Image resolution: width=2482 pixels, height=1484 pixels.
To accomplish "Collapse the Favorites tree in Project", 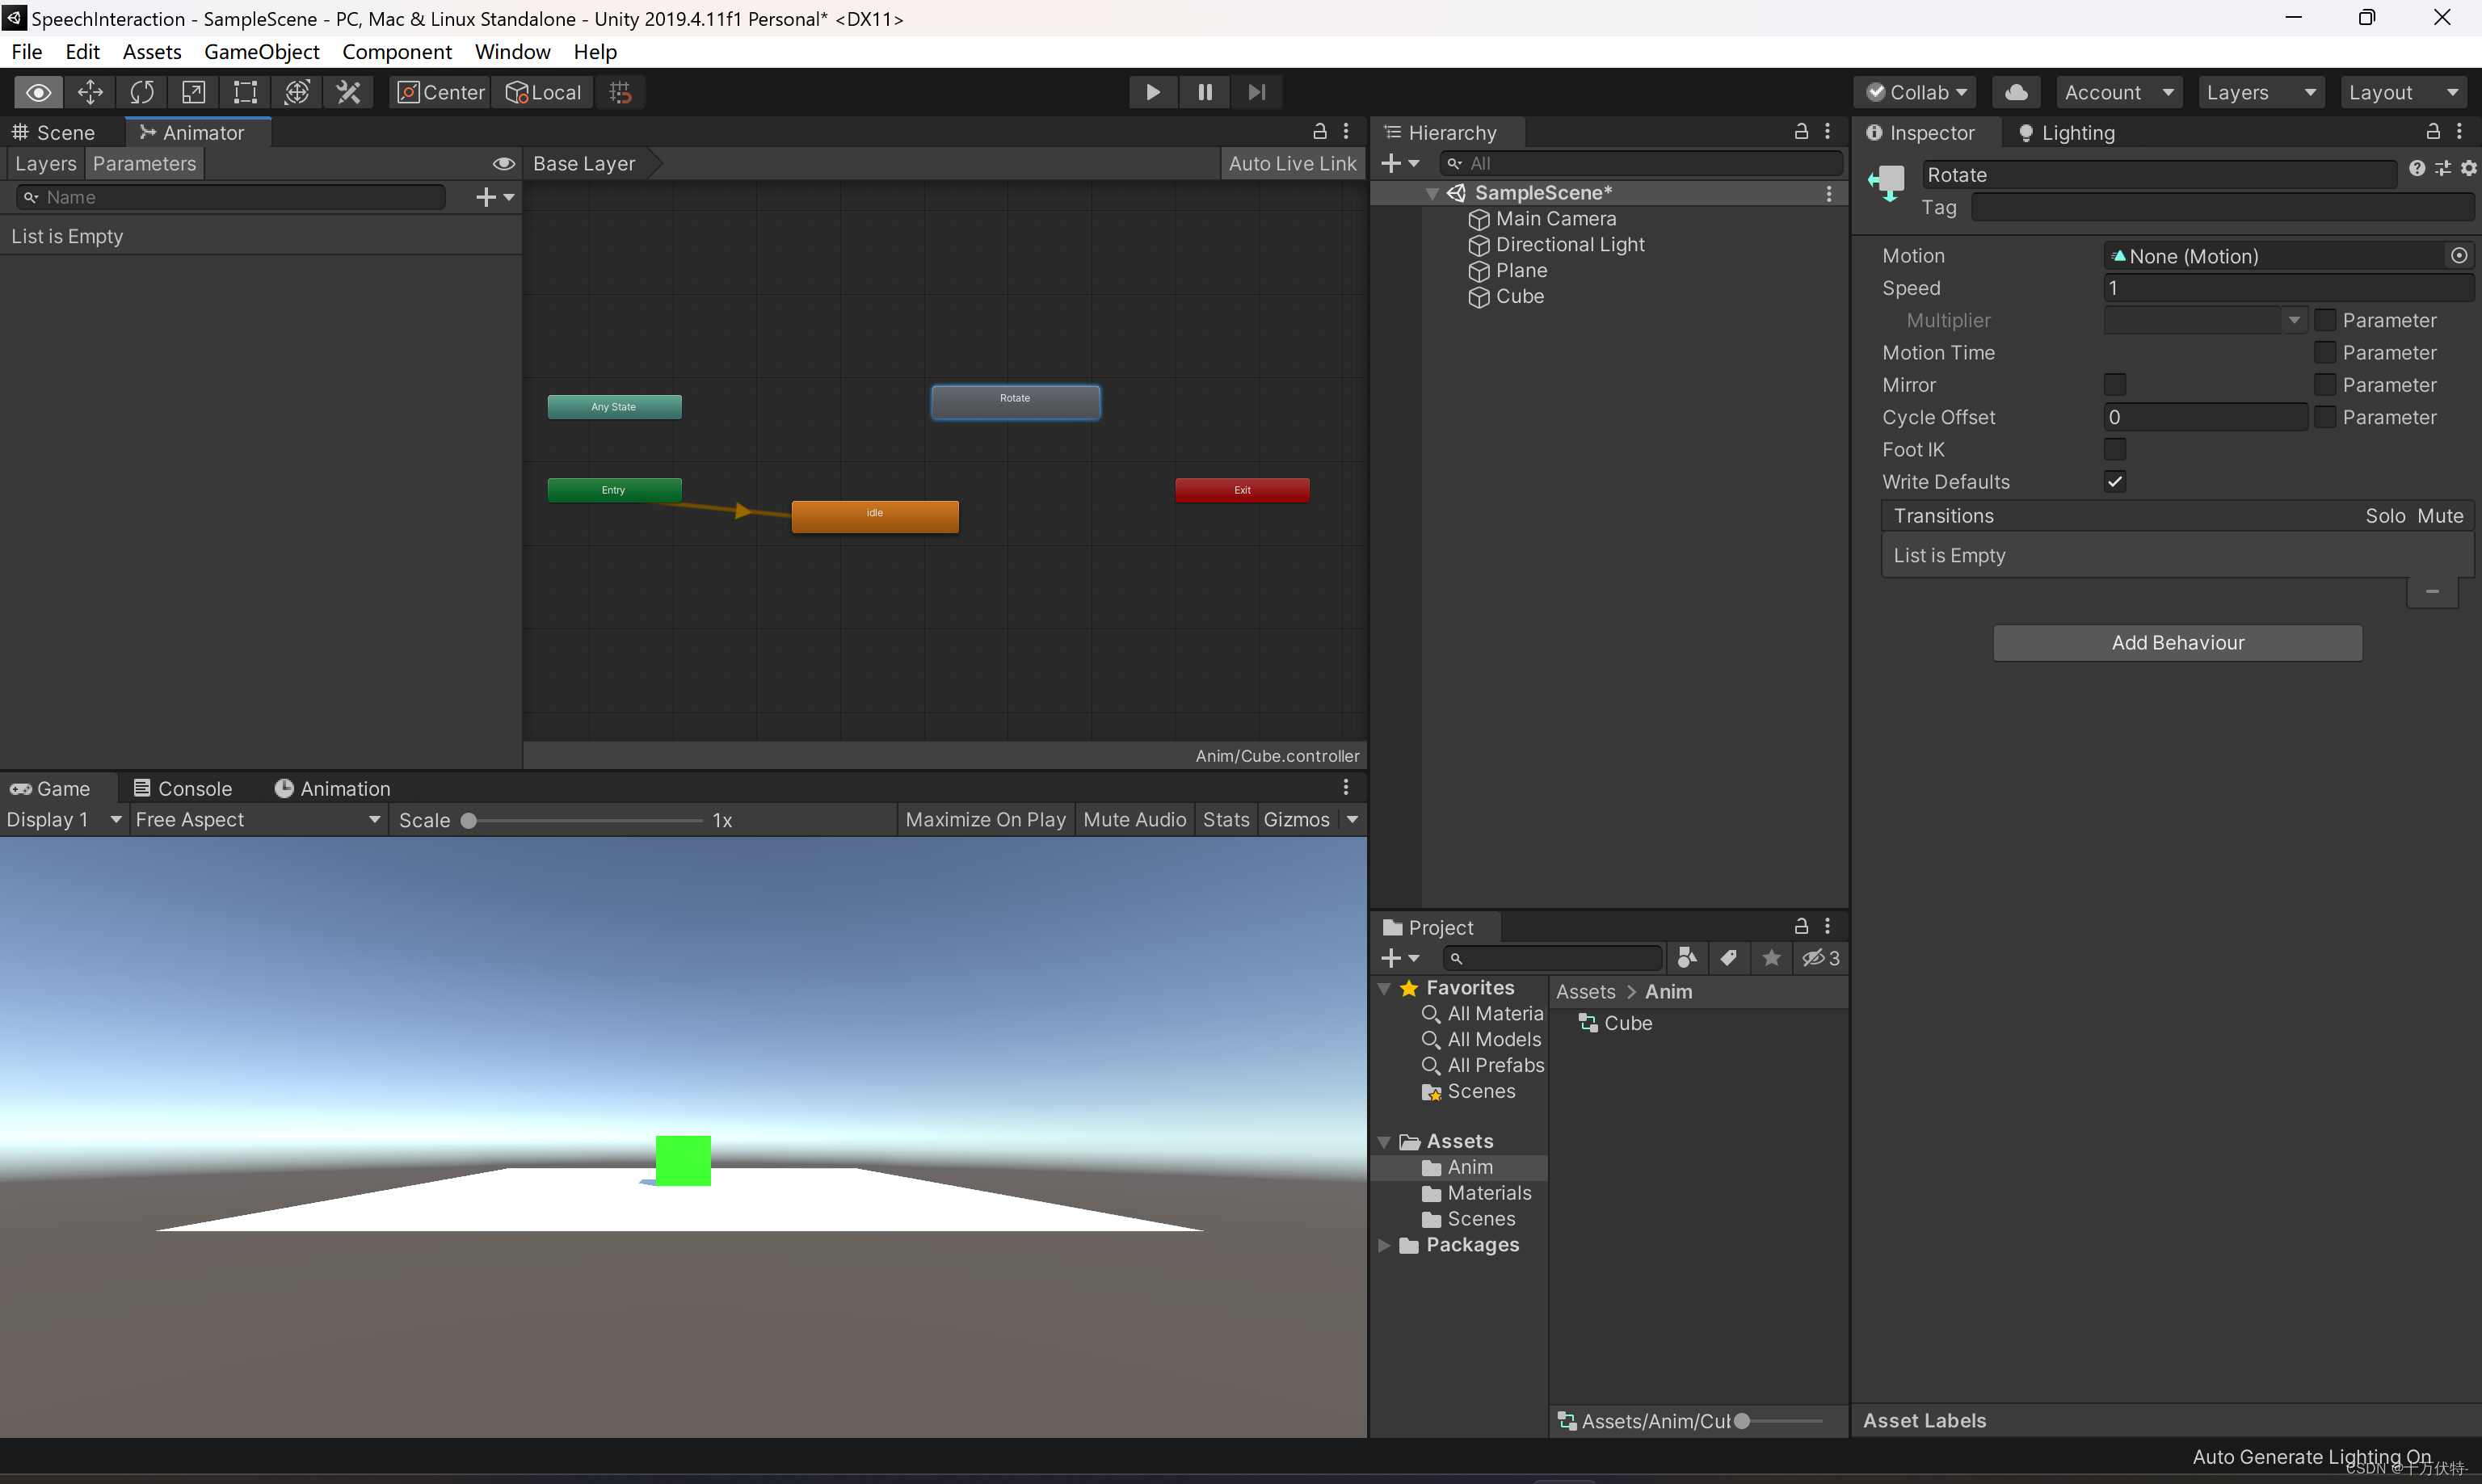I will (1384, 988).
